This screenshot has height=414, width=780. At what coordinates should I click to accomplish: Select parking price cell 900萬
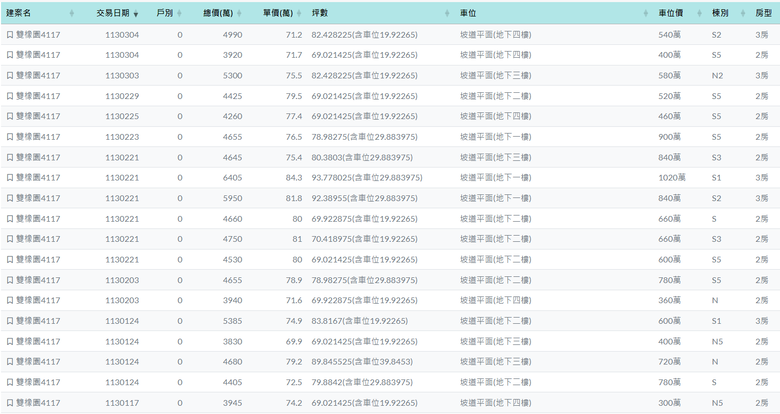pos(670,137)
